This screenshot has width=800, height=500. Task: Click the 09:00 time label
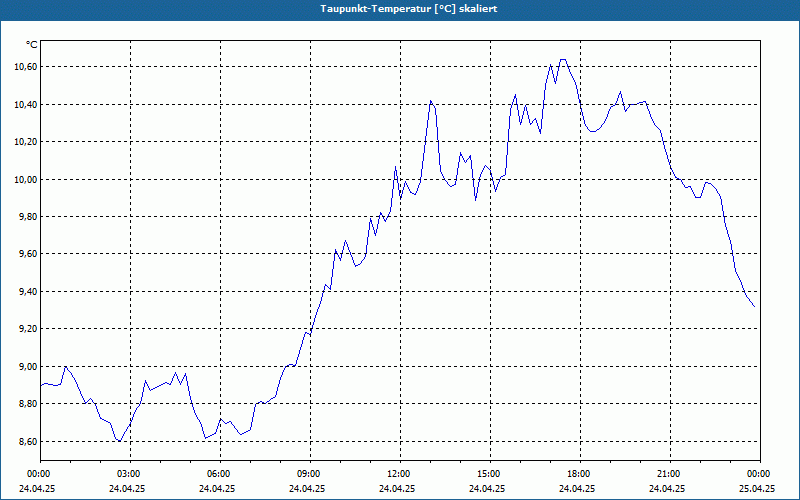(x=310, y=474)
